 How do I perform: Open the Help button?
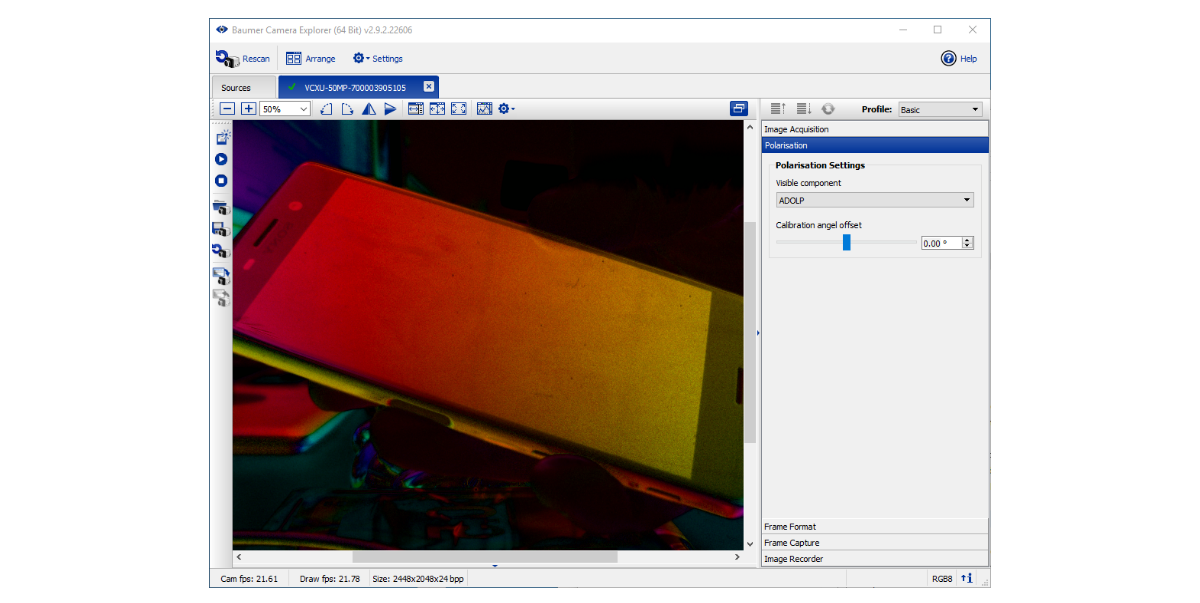click(x=958, y=59)
